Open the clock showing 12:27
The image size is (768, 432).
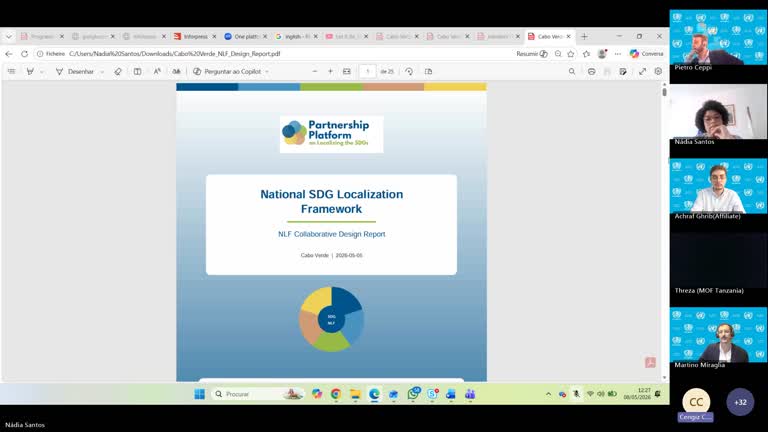(637, 394)
